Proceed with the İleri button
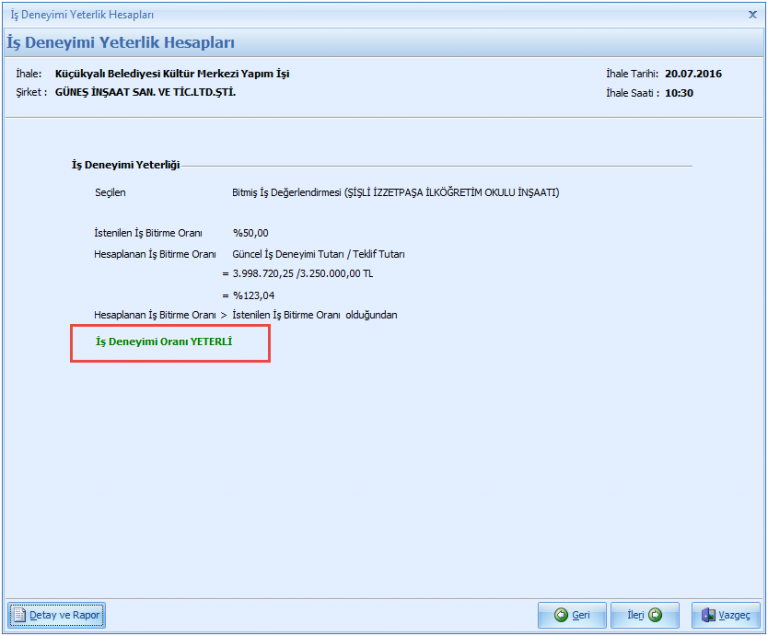 643,615
